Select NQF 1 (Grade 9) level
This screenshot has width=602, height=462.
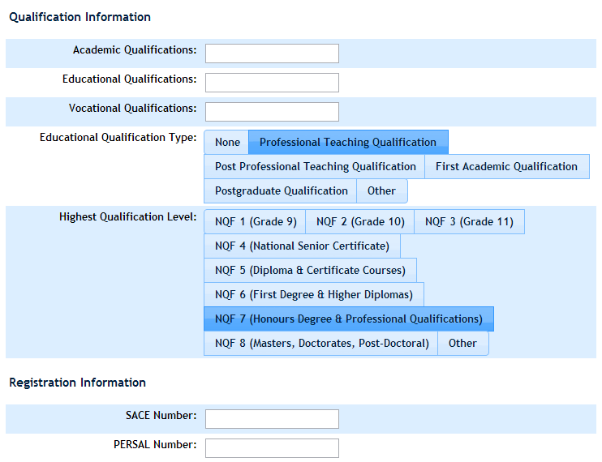pyautogui.click(x=255, y=221)
